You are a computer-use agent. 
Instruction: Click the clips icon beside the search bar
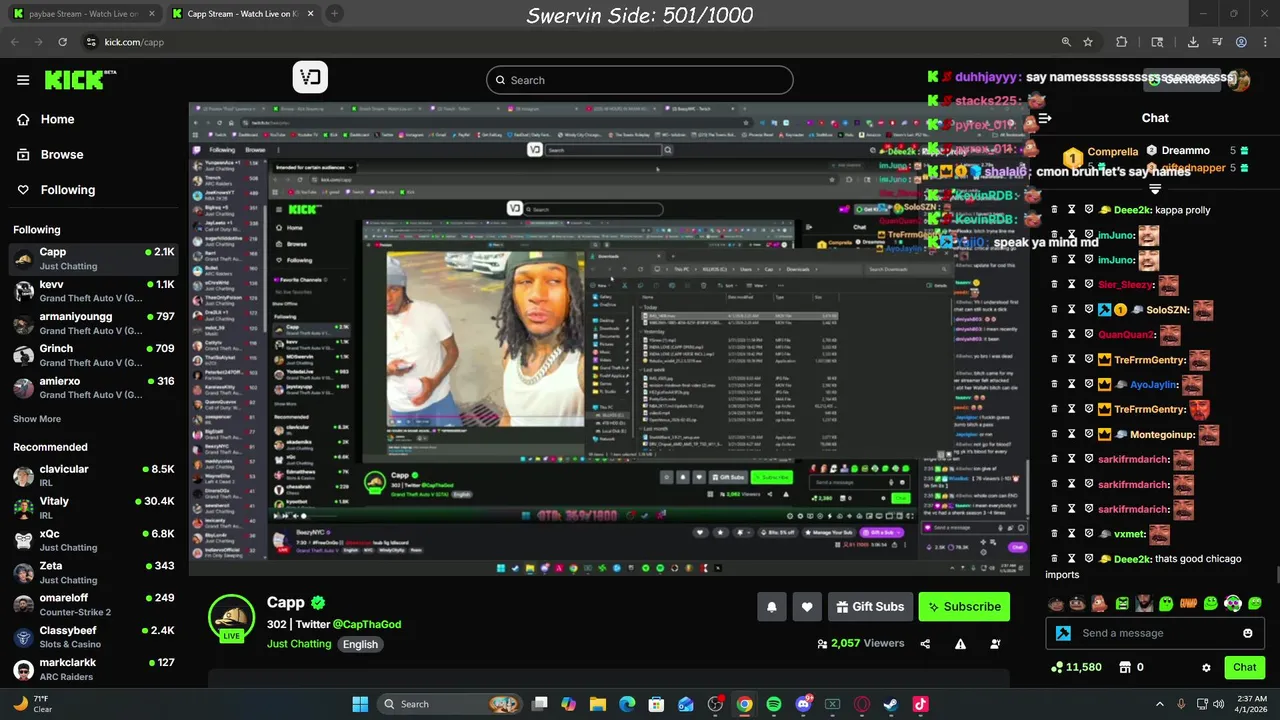[x=310, y=78]
